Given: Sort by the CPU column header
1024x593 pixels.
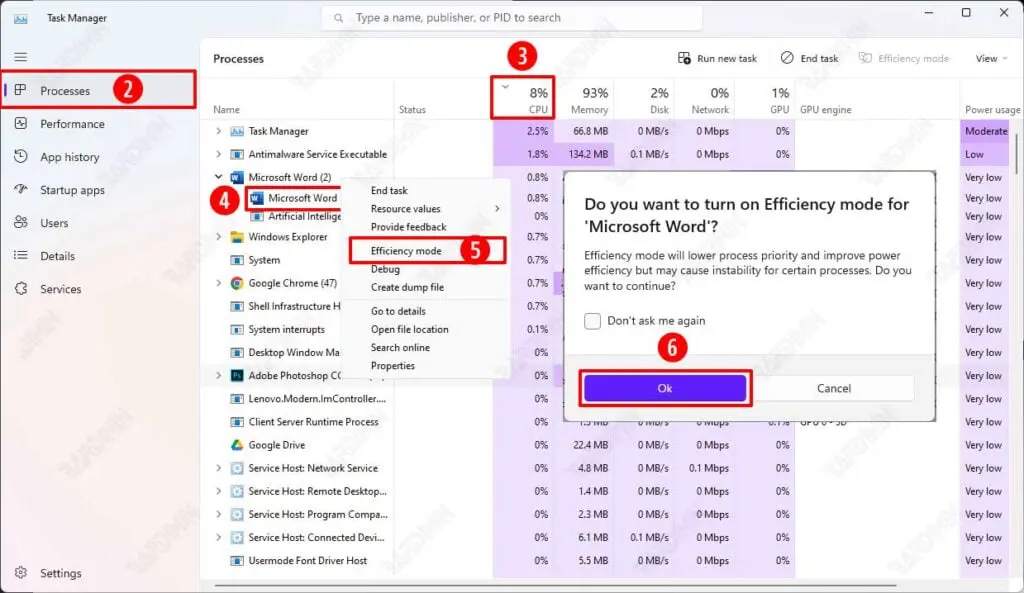Looking at the screenshot, I should [523, 98].
